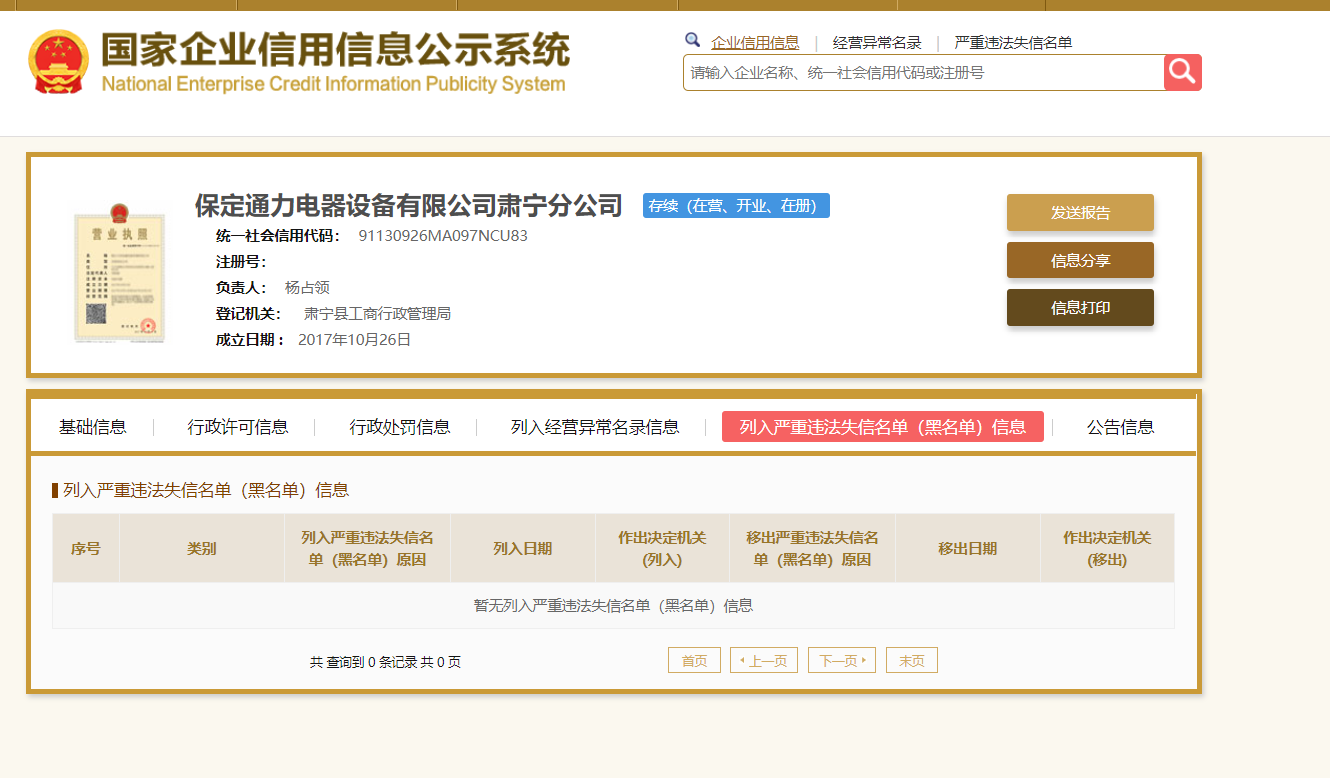Click the national emblem logo
Viewport: 1330px width, 778px height.
59,62
